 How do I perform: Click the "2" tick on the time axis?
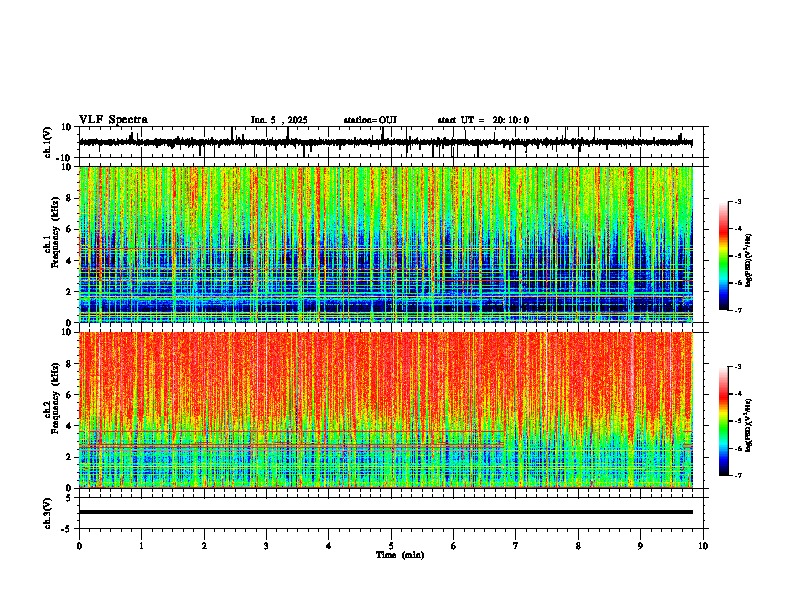[x=204, y=546]
